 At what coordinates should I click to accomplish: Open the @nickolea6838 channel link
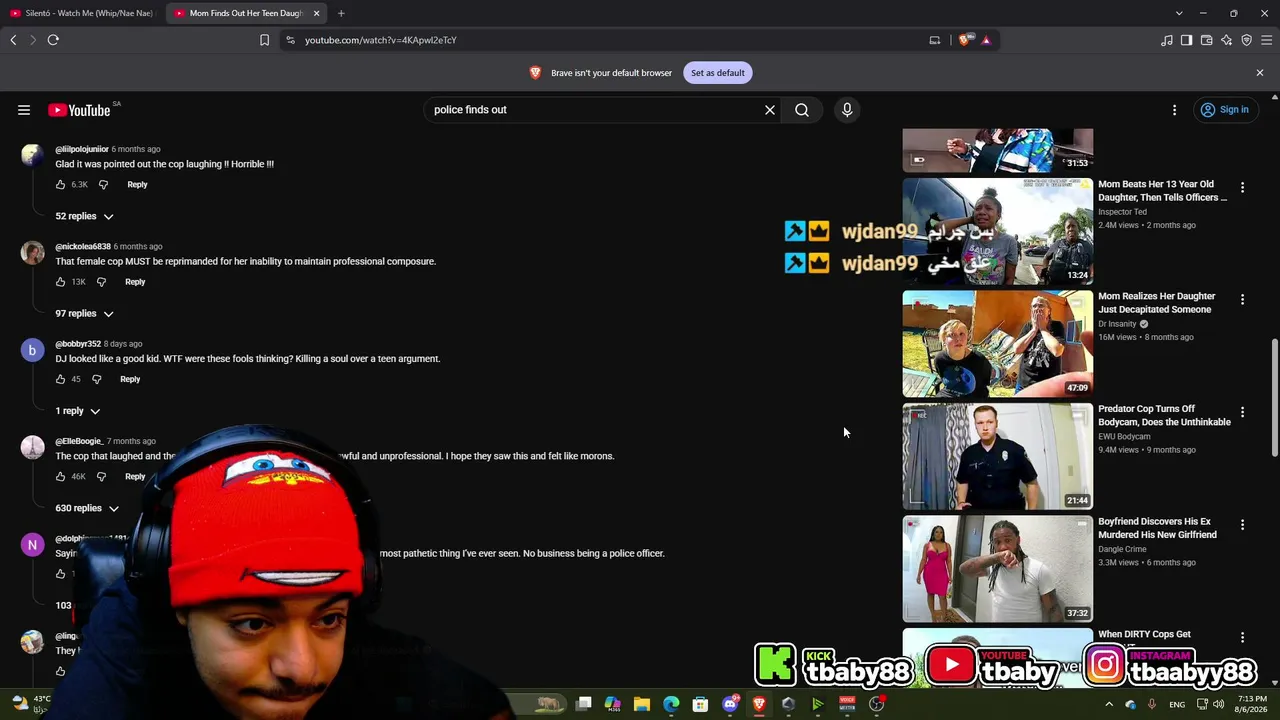point(83,247)
